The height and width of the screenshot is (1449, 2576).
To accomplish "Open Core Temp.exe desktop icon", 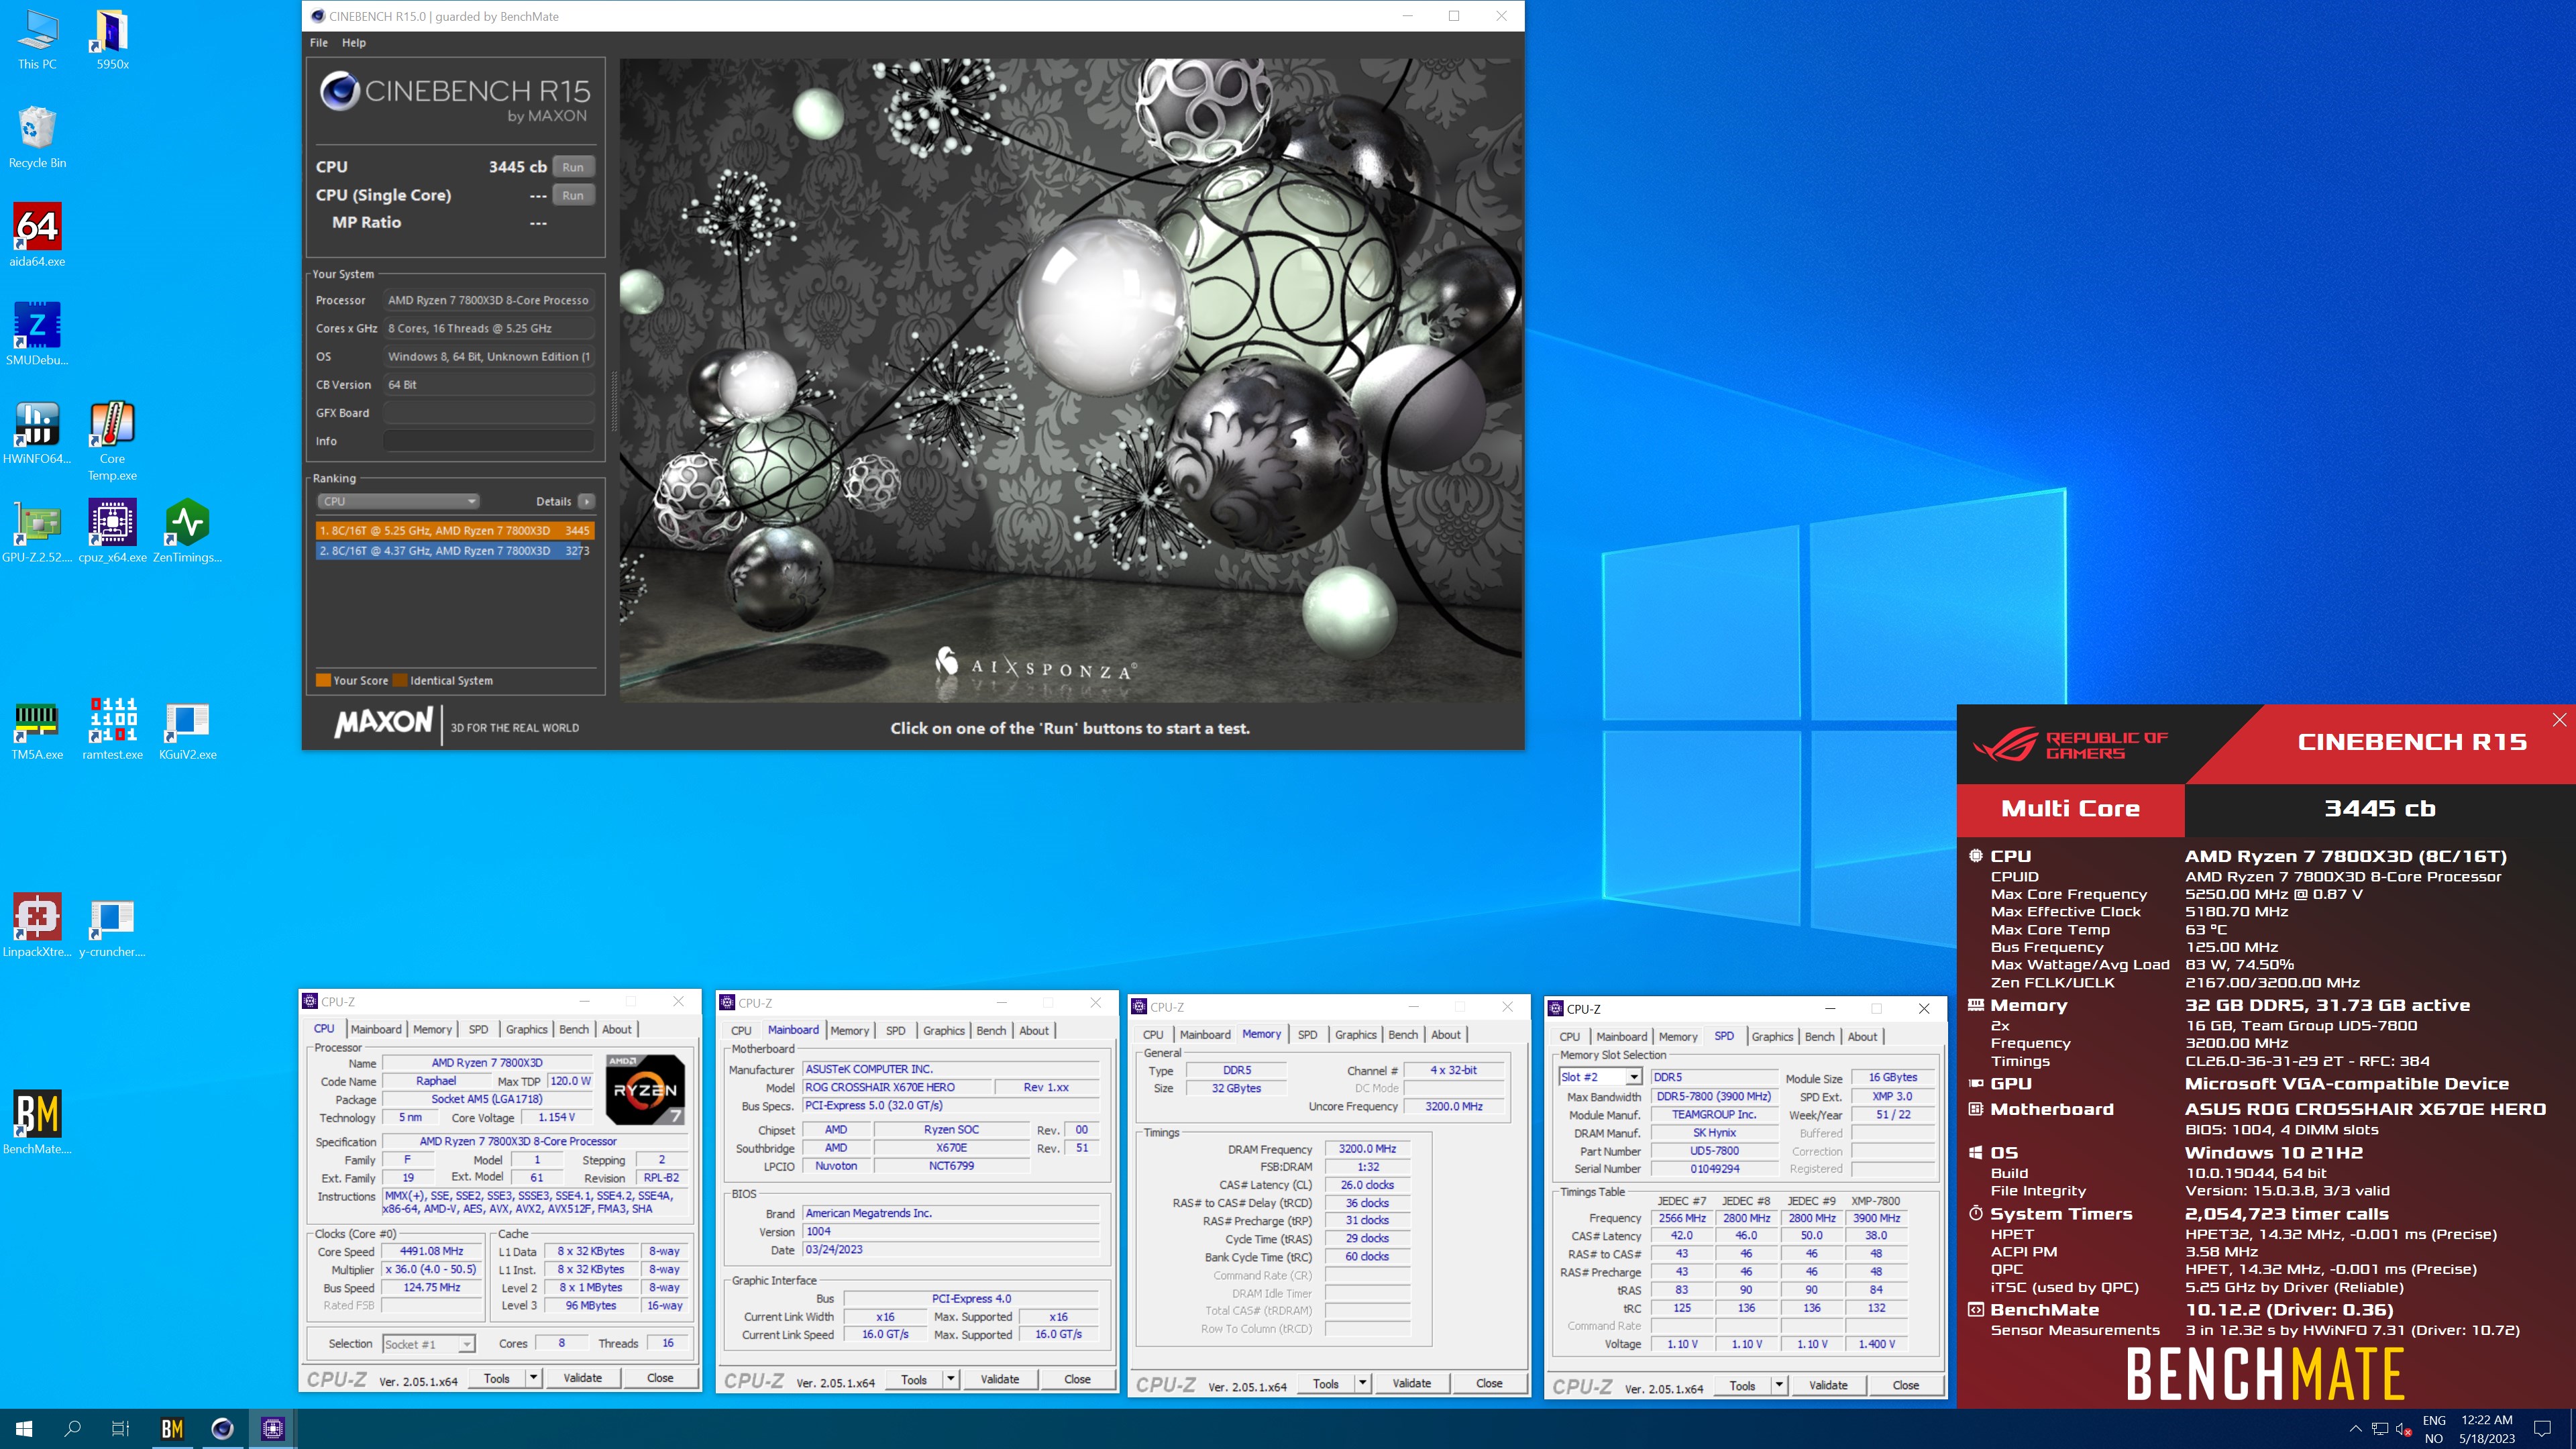I will [112, 441].
